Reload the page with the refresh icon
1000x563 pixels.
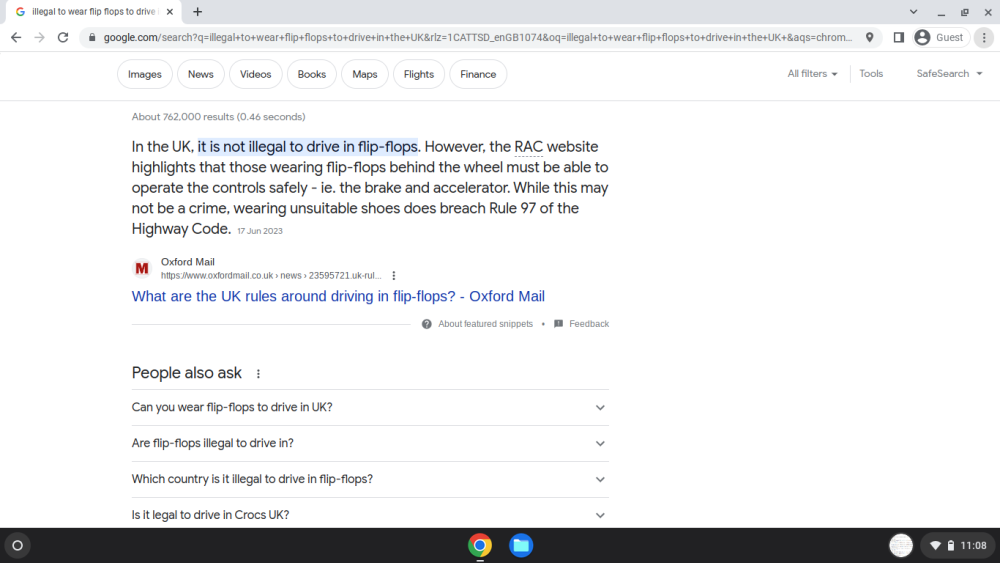point(62,38)
